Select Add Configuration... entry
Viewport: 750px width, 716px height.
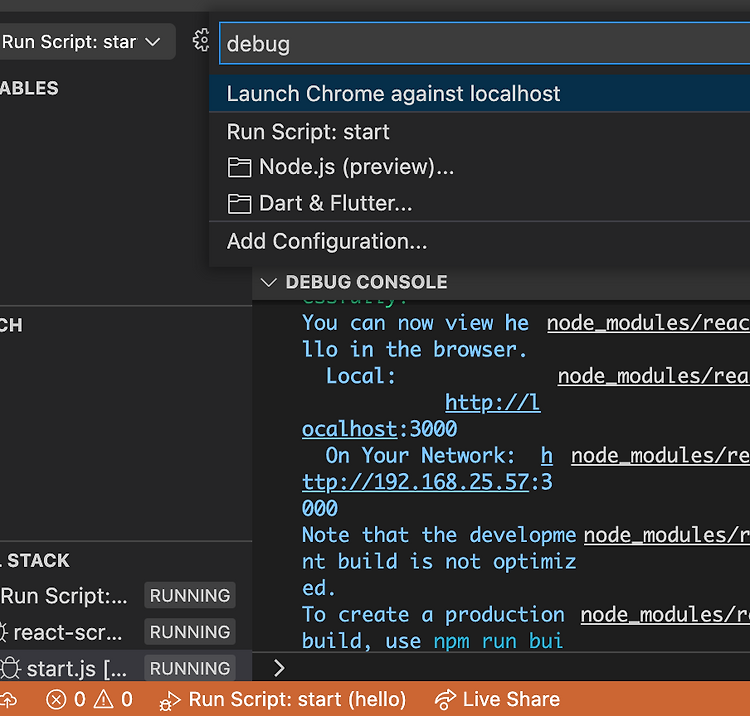pyautogui.click(x=327, y=241)
